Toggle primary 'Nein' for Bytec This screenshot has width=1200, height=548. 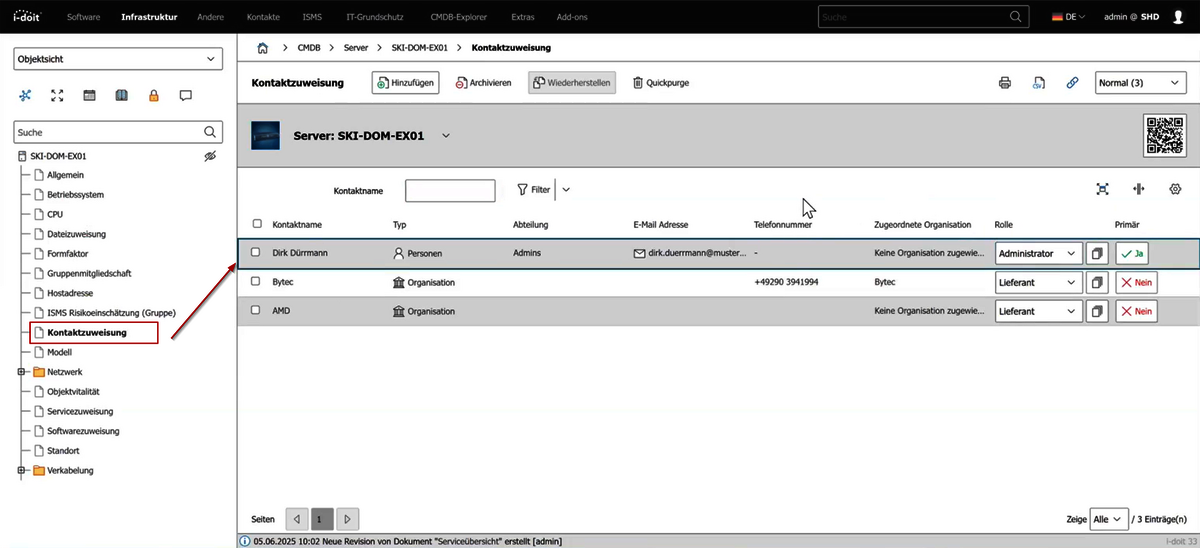(1135, 283)
